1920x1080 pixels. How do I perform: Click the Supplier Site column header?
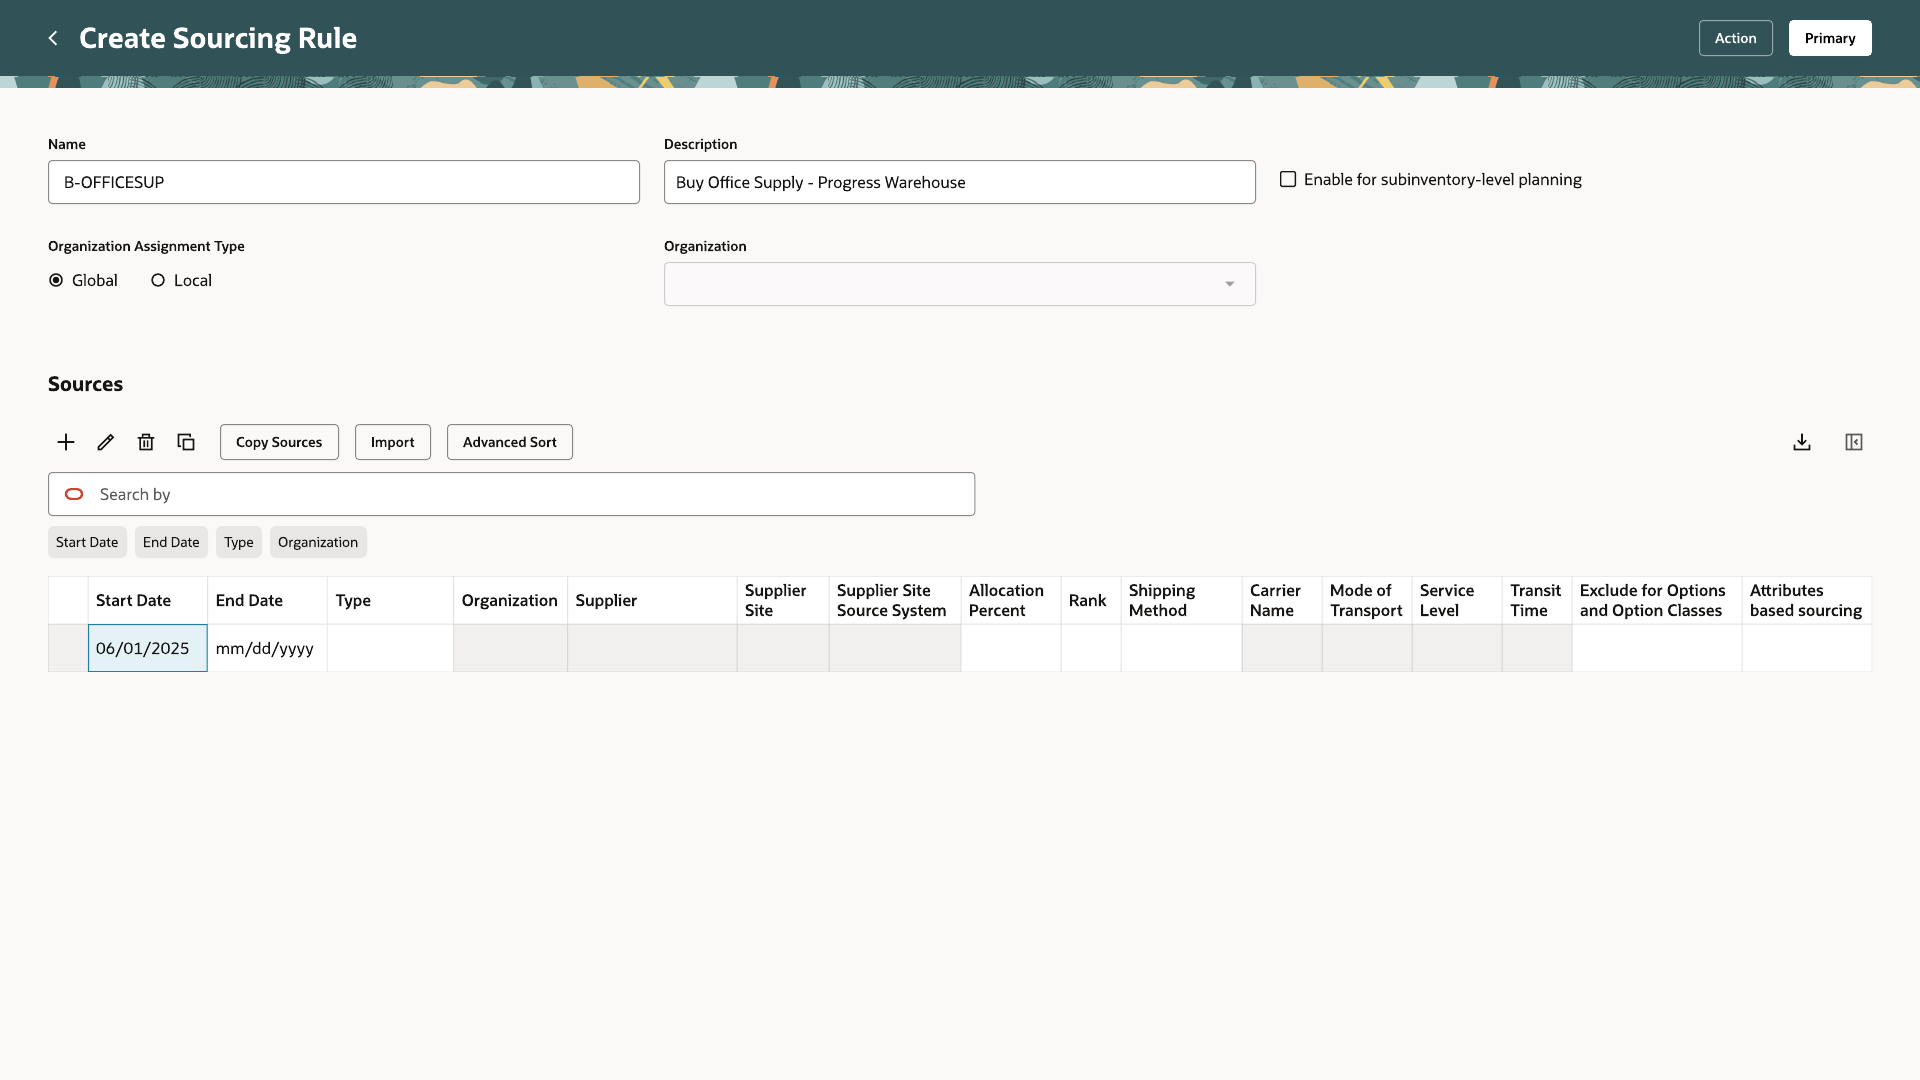point(783,600)
